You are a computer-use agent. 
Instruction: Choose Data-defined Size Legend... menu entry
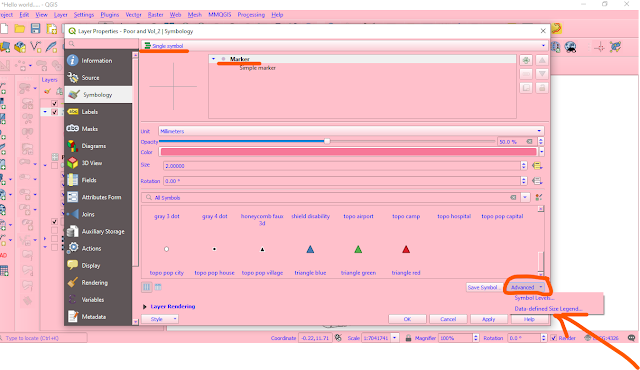[548, 309]
